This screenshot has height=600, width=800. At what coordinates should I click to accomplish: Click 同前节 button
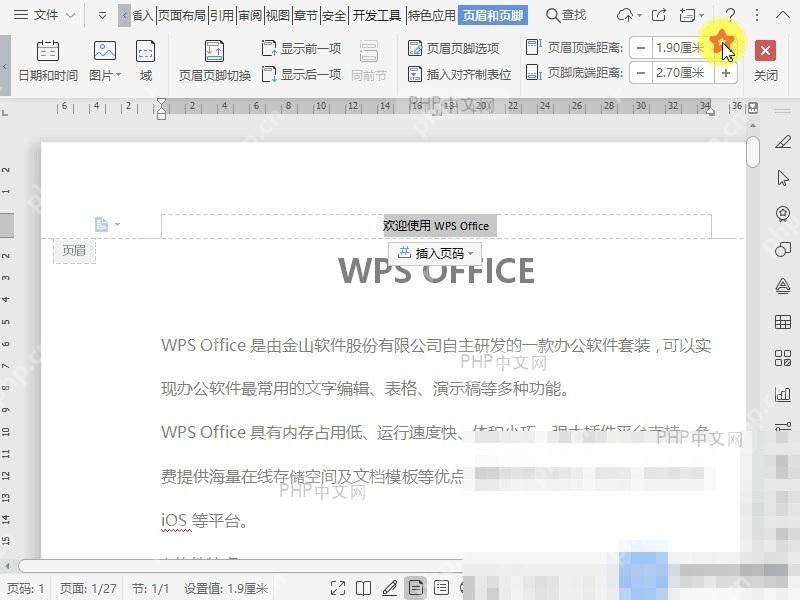tap(368, 61)
